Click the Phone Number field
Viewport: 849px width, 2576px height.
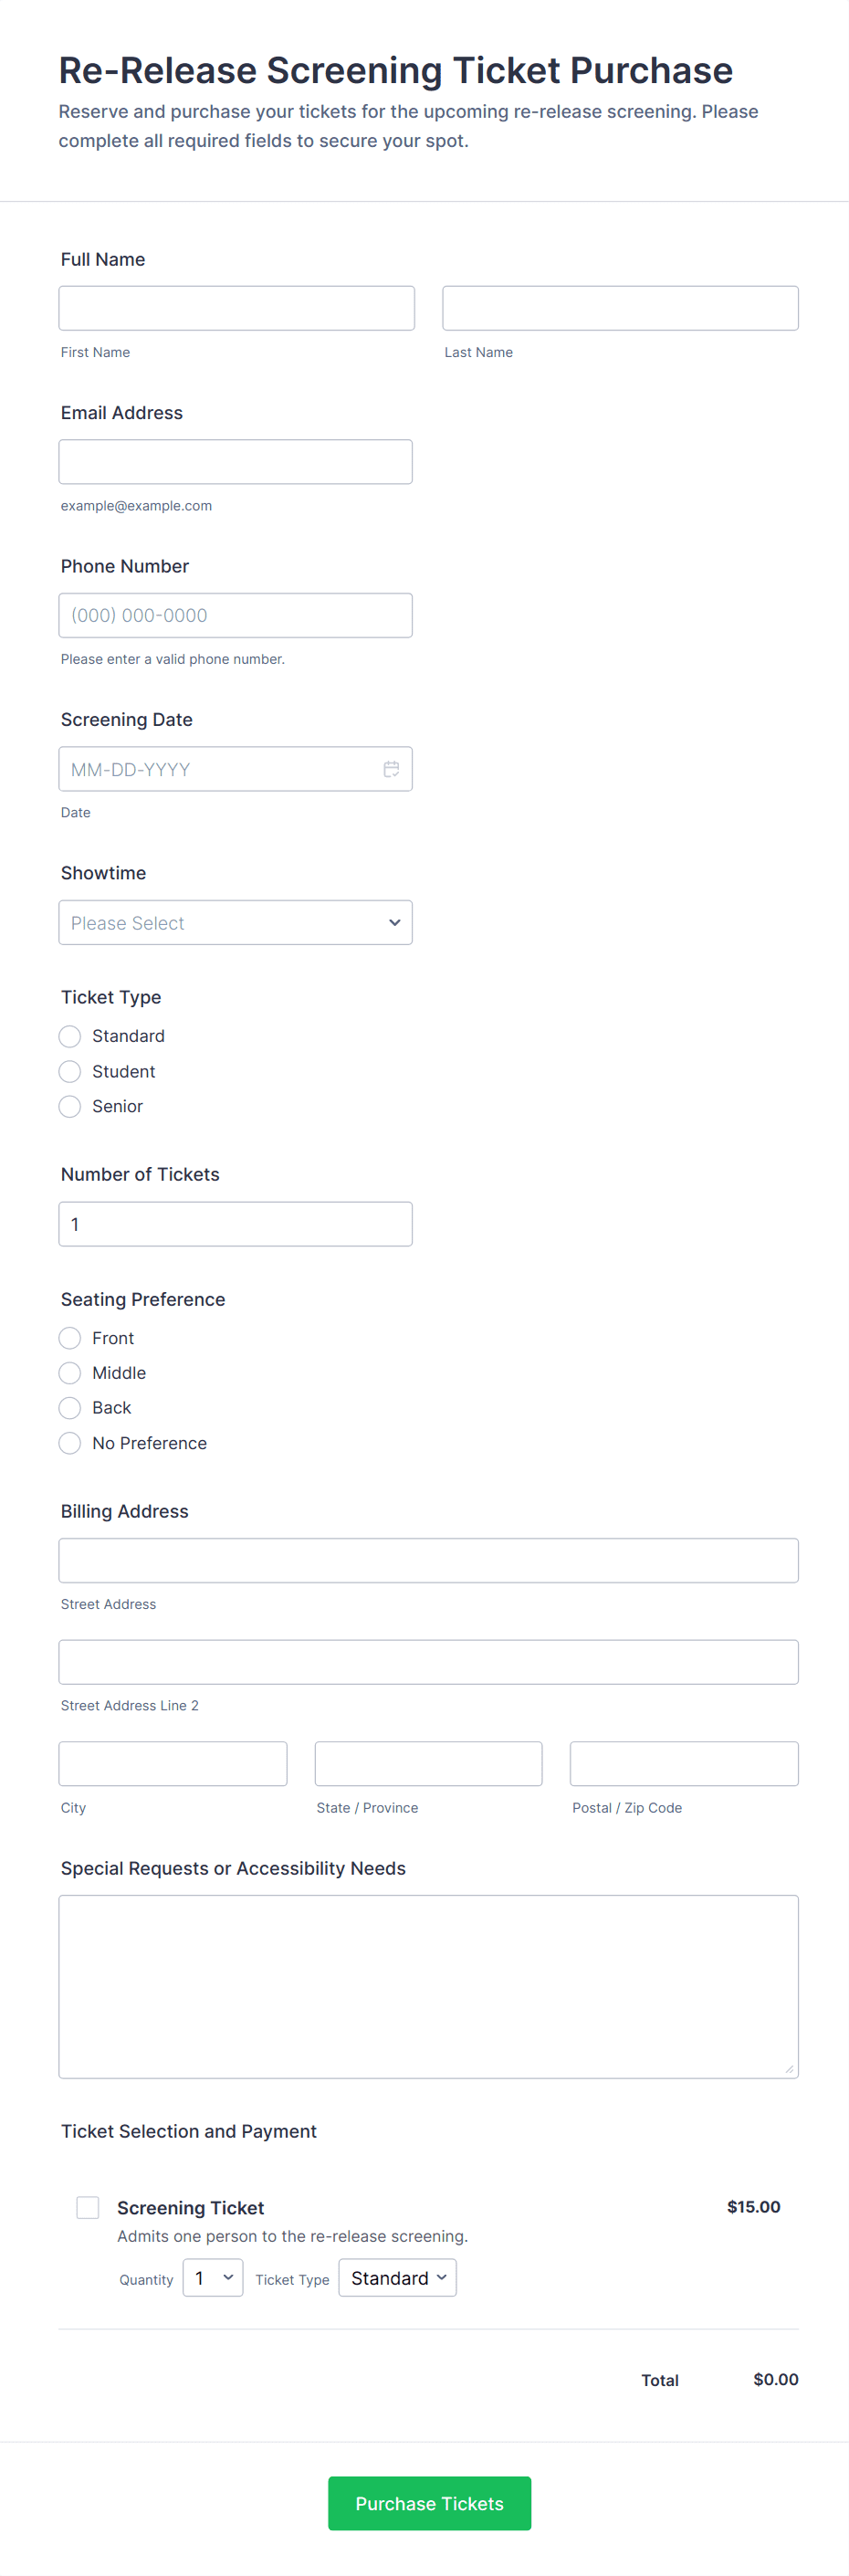point(235,615)
